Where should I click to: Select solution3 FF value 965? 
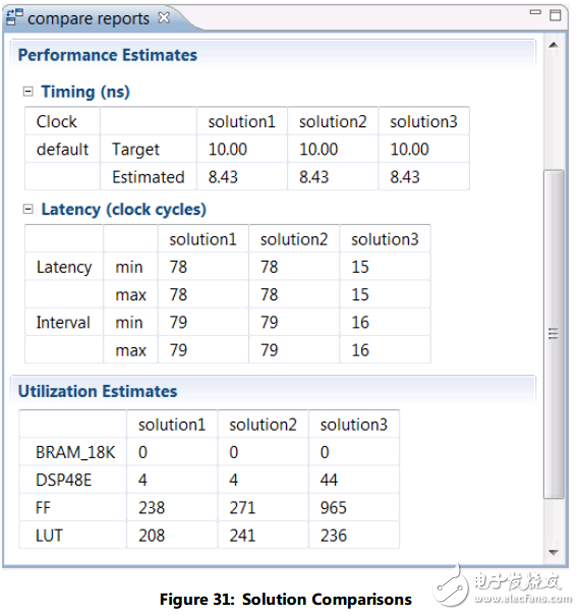click(x=333, y=508)
